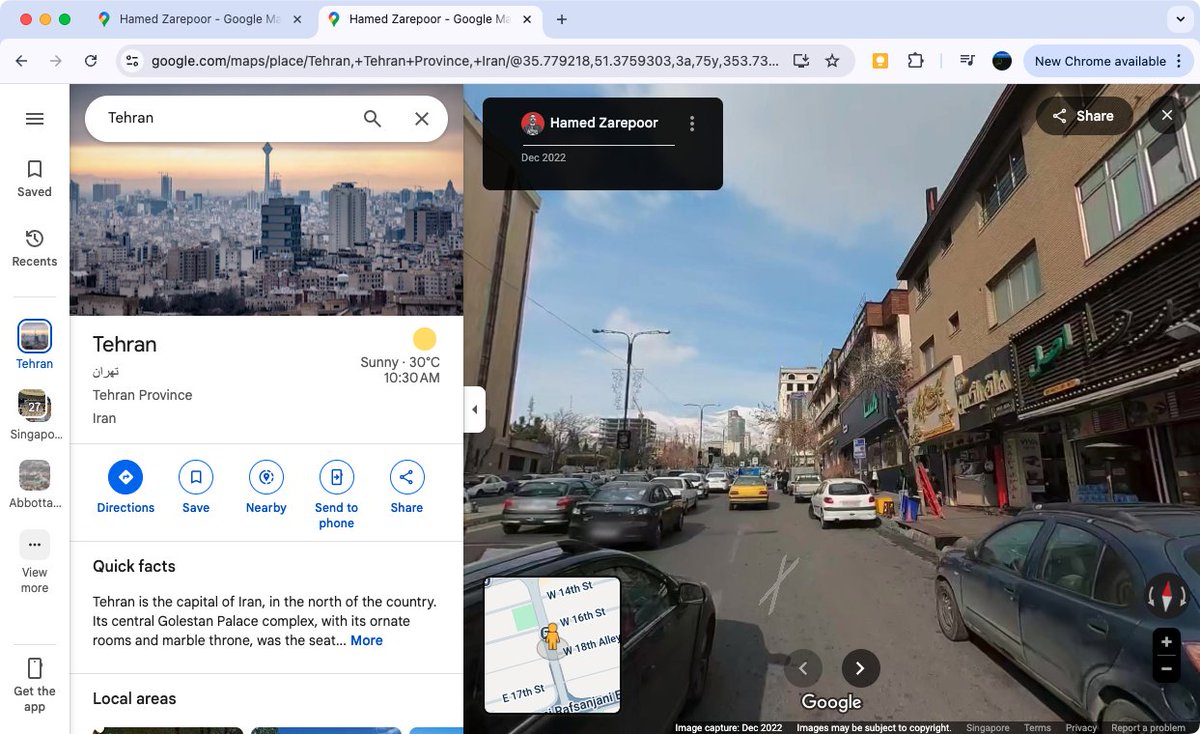This screenshot has height=734, width=1200.
Task: Click the search magnifier icon
Action: 372,119
